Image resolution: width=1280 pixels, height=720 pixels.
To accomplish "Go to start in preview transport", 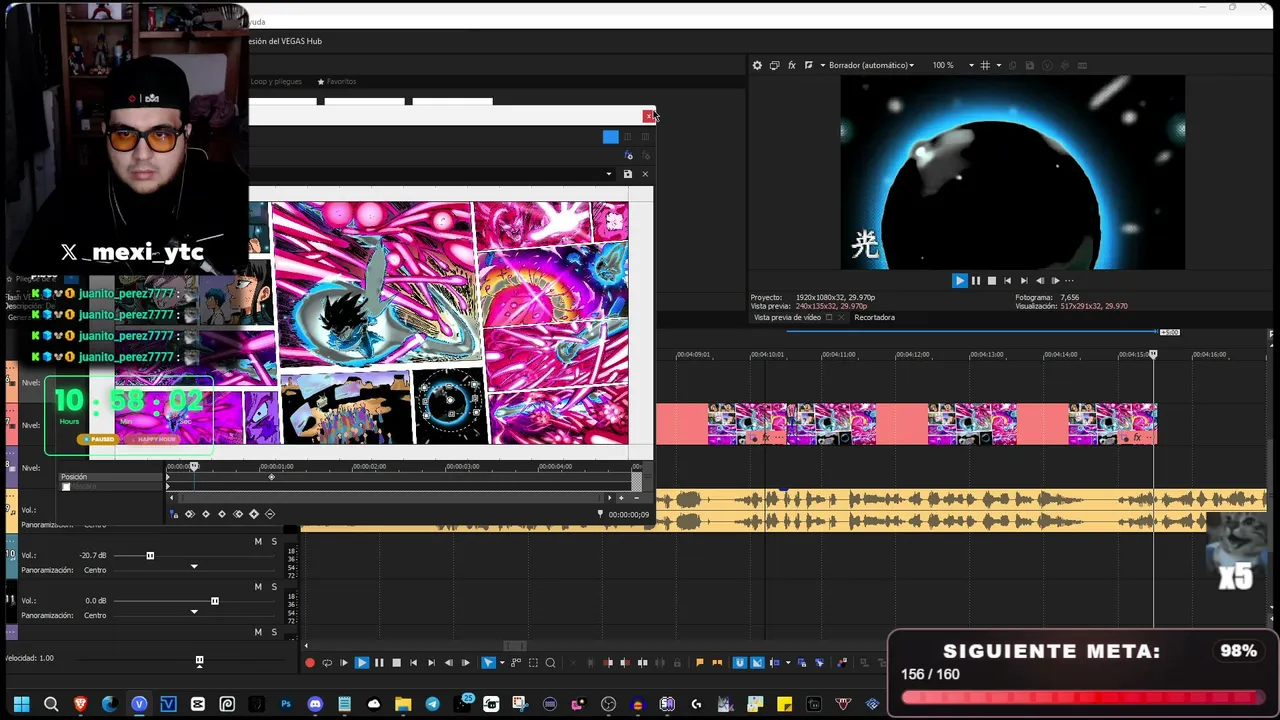I will (x=1007, y=281).
